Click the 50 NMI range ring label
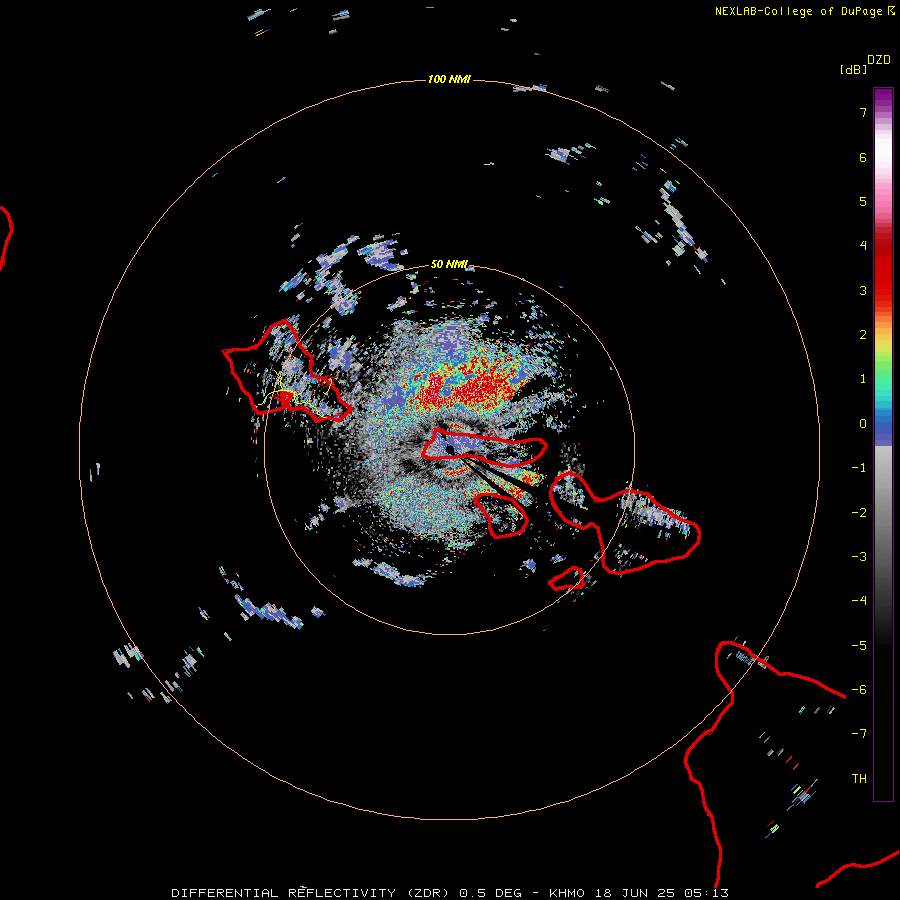 pos(449,264)
